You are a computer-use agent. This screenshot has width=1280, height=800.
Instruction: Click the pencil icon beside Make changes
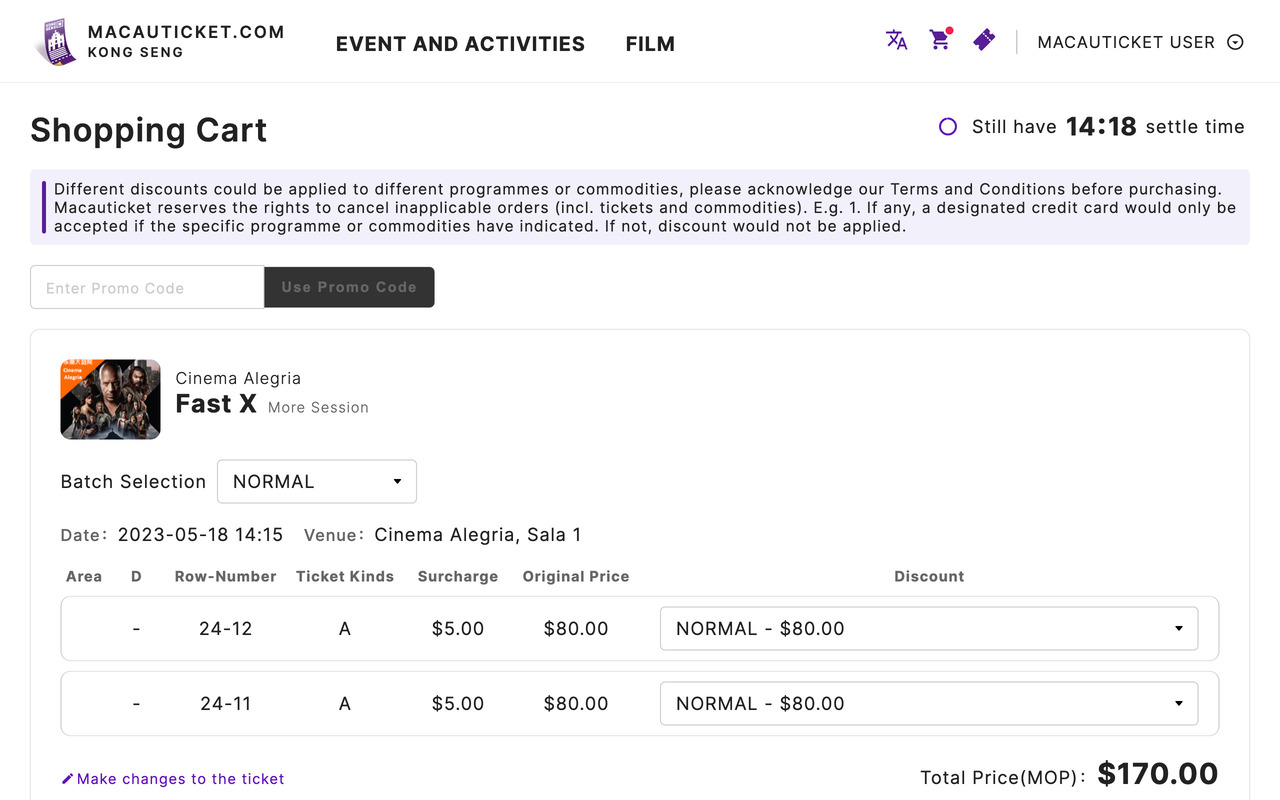[67, 779]
